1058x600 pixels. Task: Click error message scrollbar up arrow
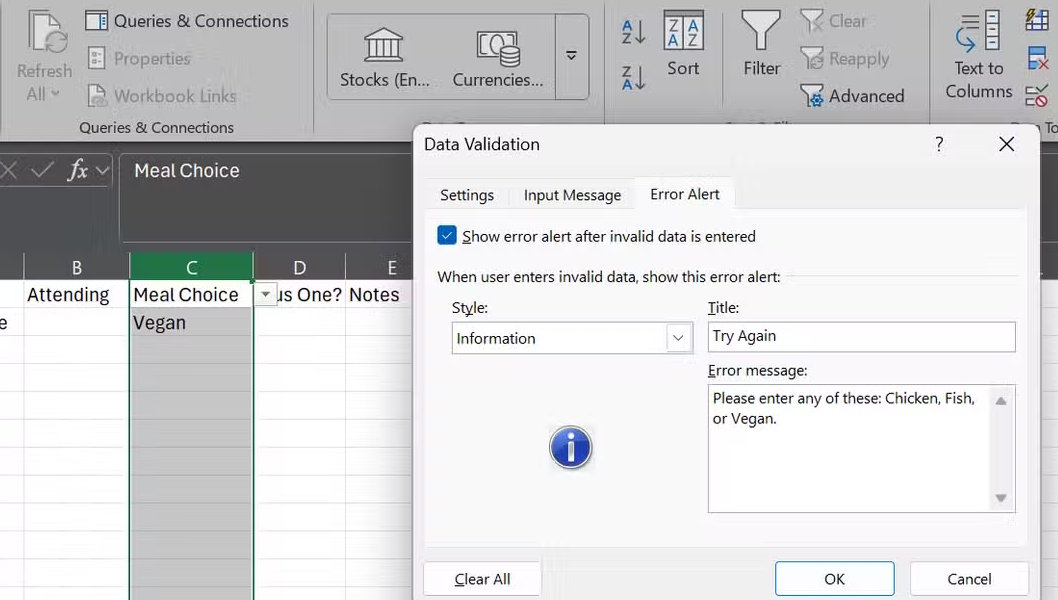[1001, 401]
